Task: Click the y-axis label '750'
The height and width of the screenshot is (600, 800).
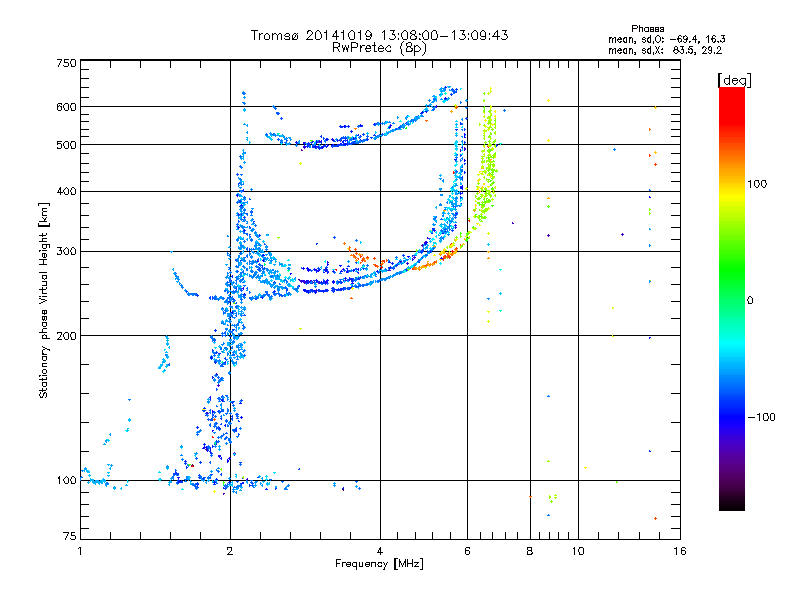Action: click(66, 63)
